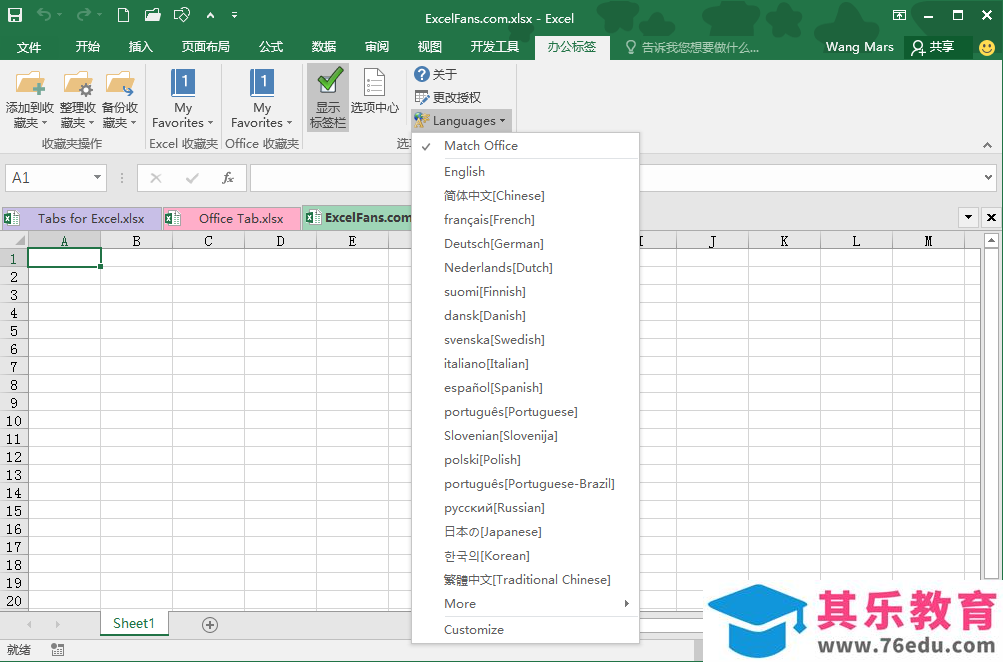Add a new sheet with plus icon
The height and width of the screenshot is (662, 1003).
(x=210, y=625)
